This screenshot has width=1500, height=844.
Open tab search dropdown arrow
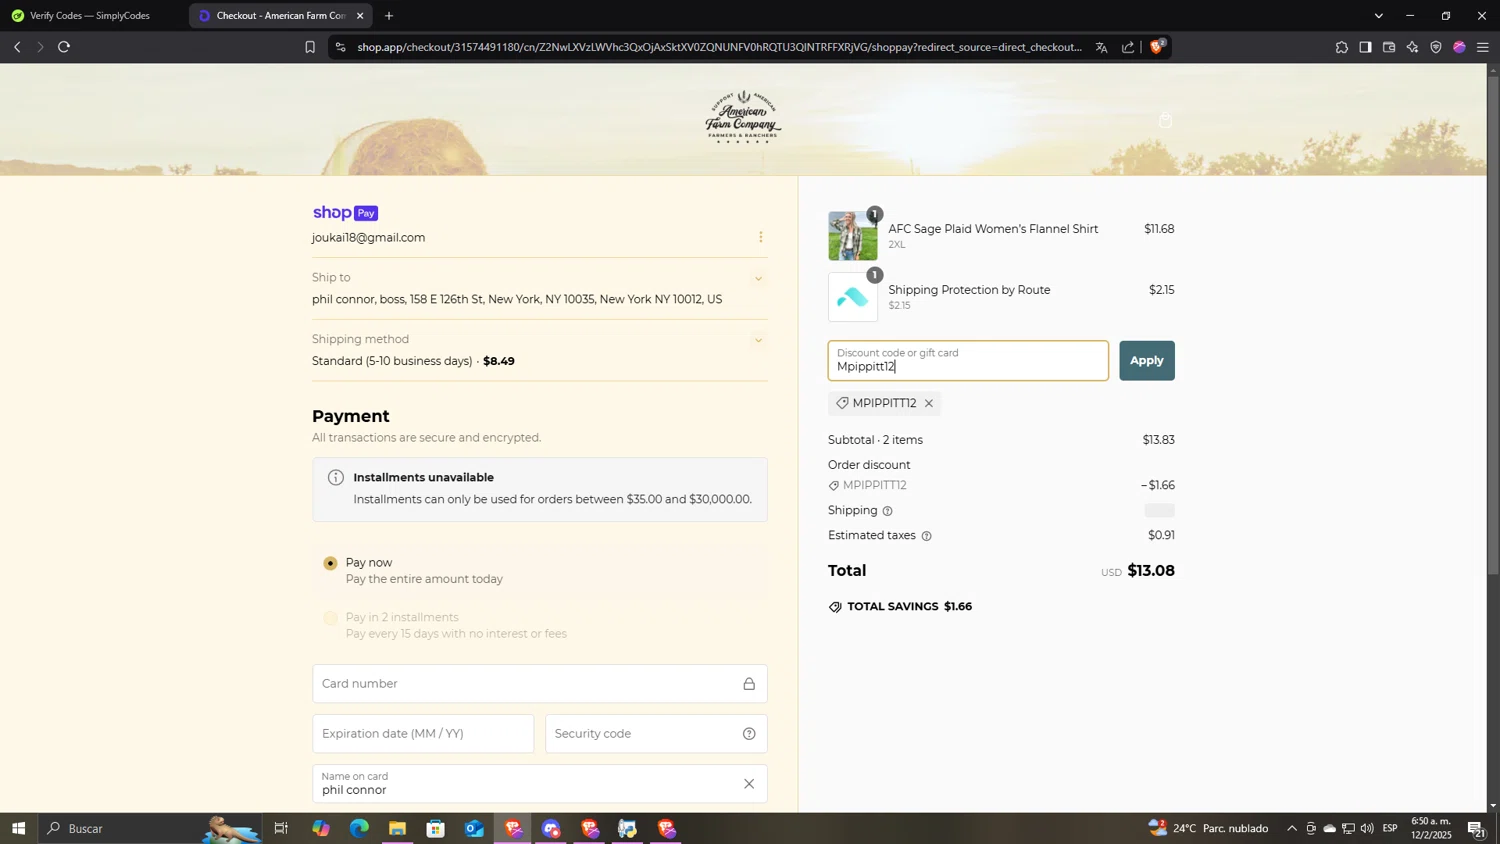tap(1378, 15)
